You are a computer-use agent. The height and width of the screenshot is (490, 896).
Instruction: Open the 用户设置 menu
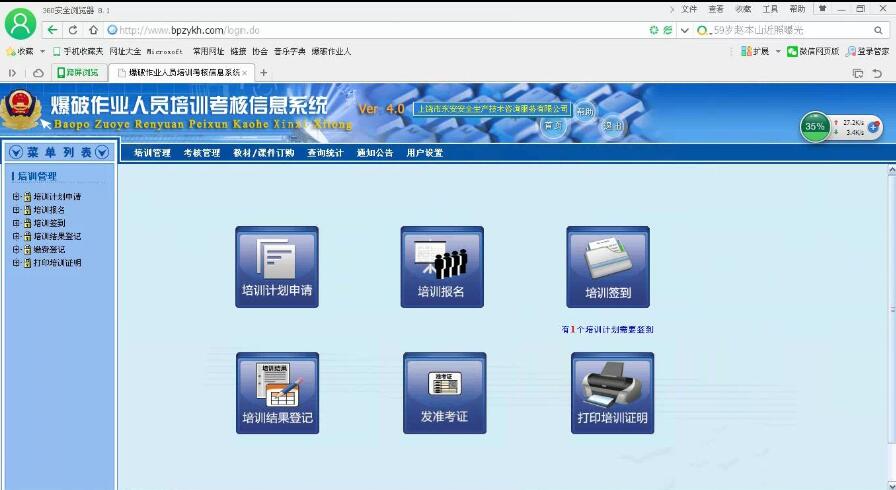tap(424, 153)
